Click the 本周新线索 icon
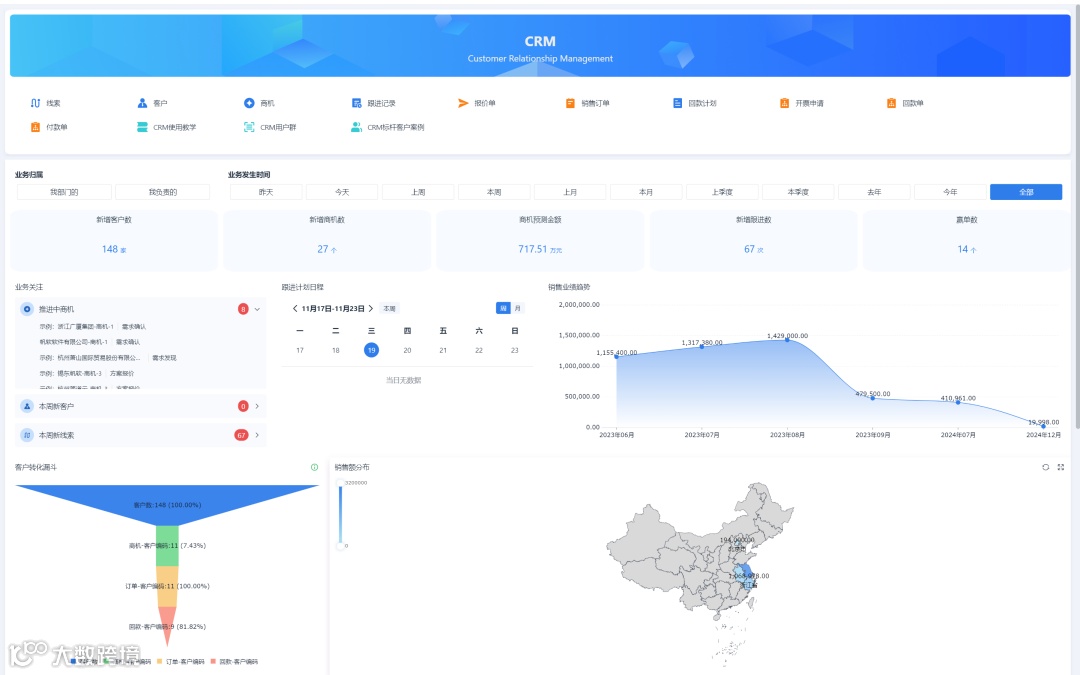Viewport: 1080px width, 675px height. [27, 435]
